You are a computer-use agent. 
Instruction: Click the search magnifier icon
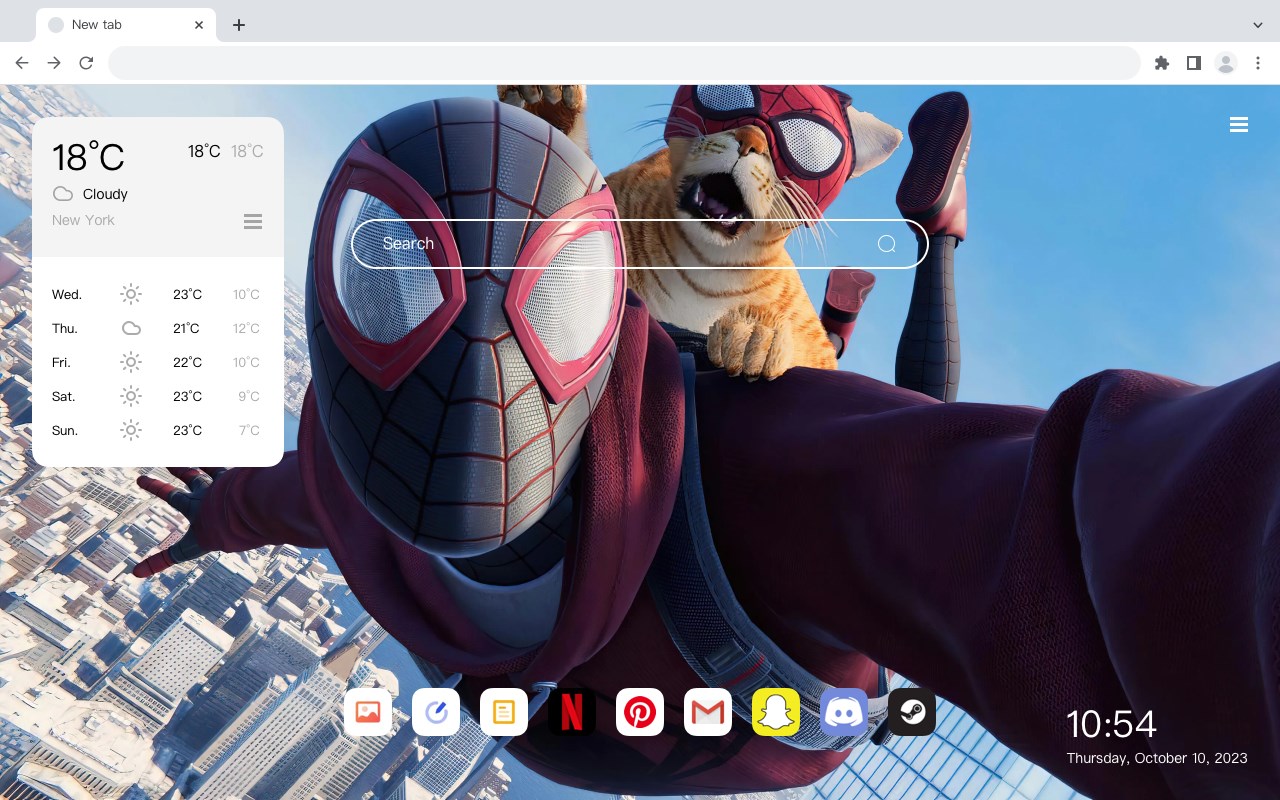[886, 244]
